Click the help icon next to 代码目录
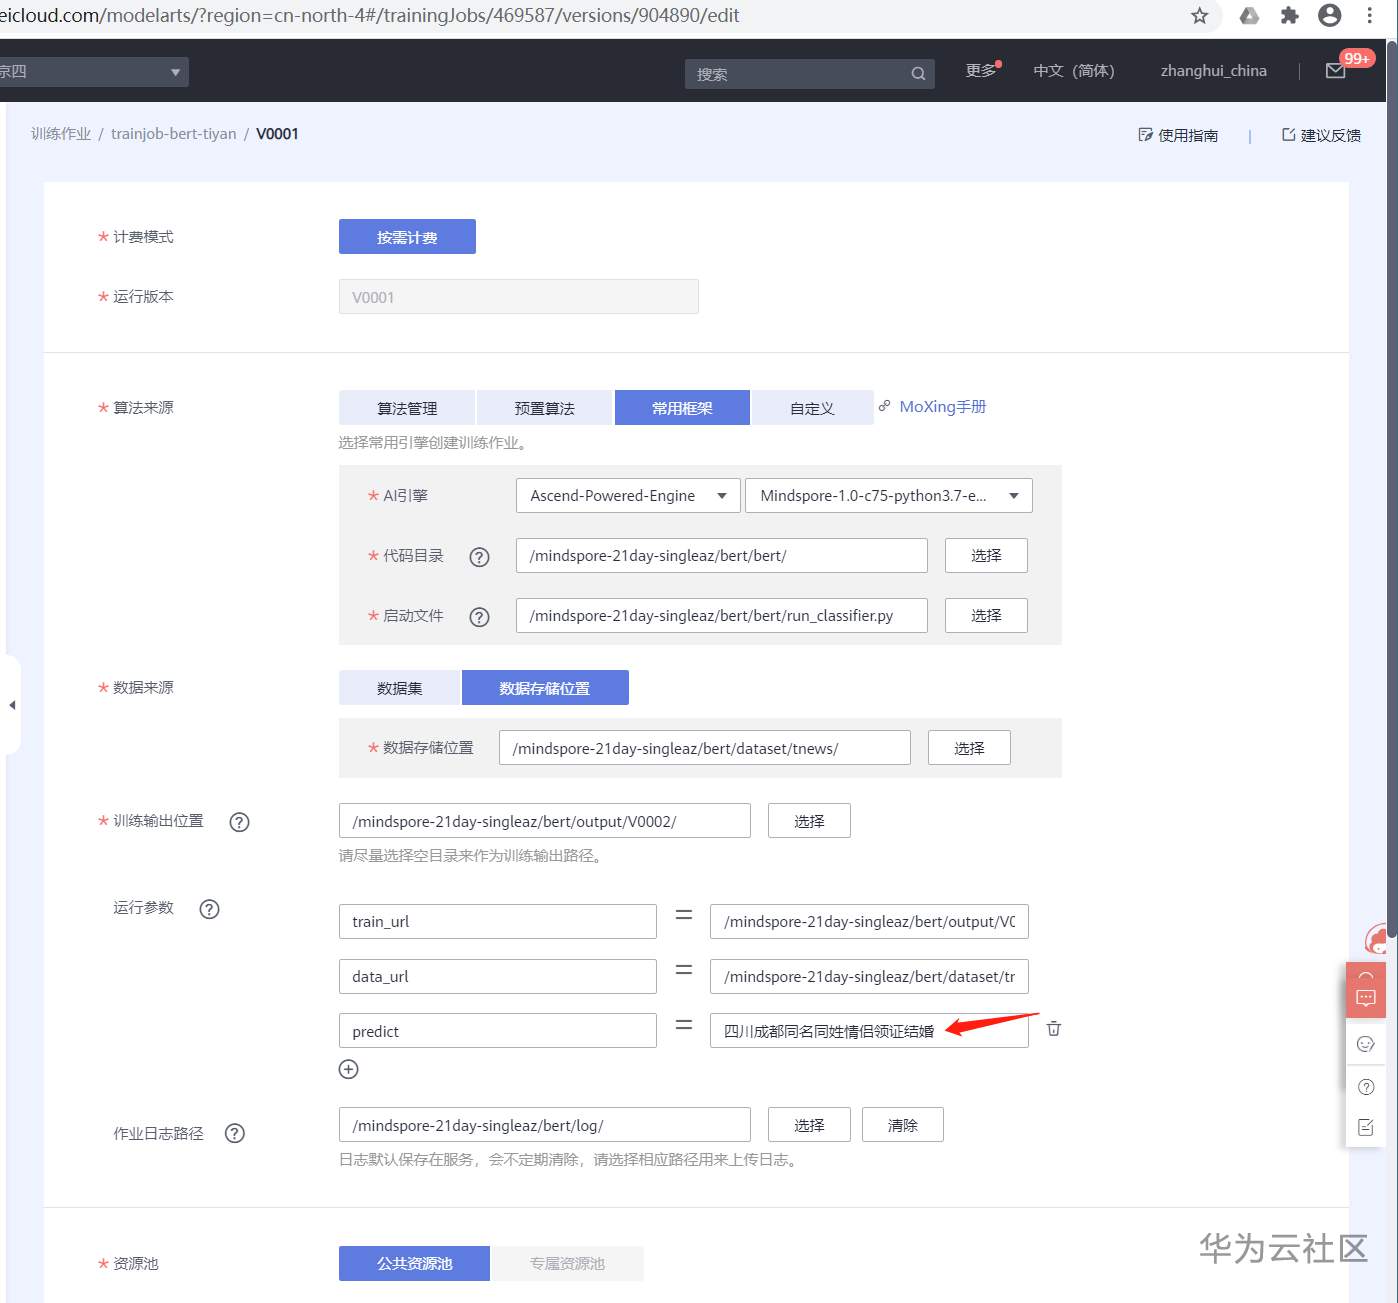 click(x=480, y=557)
